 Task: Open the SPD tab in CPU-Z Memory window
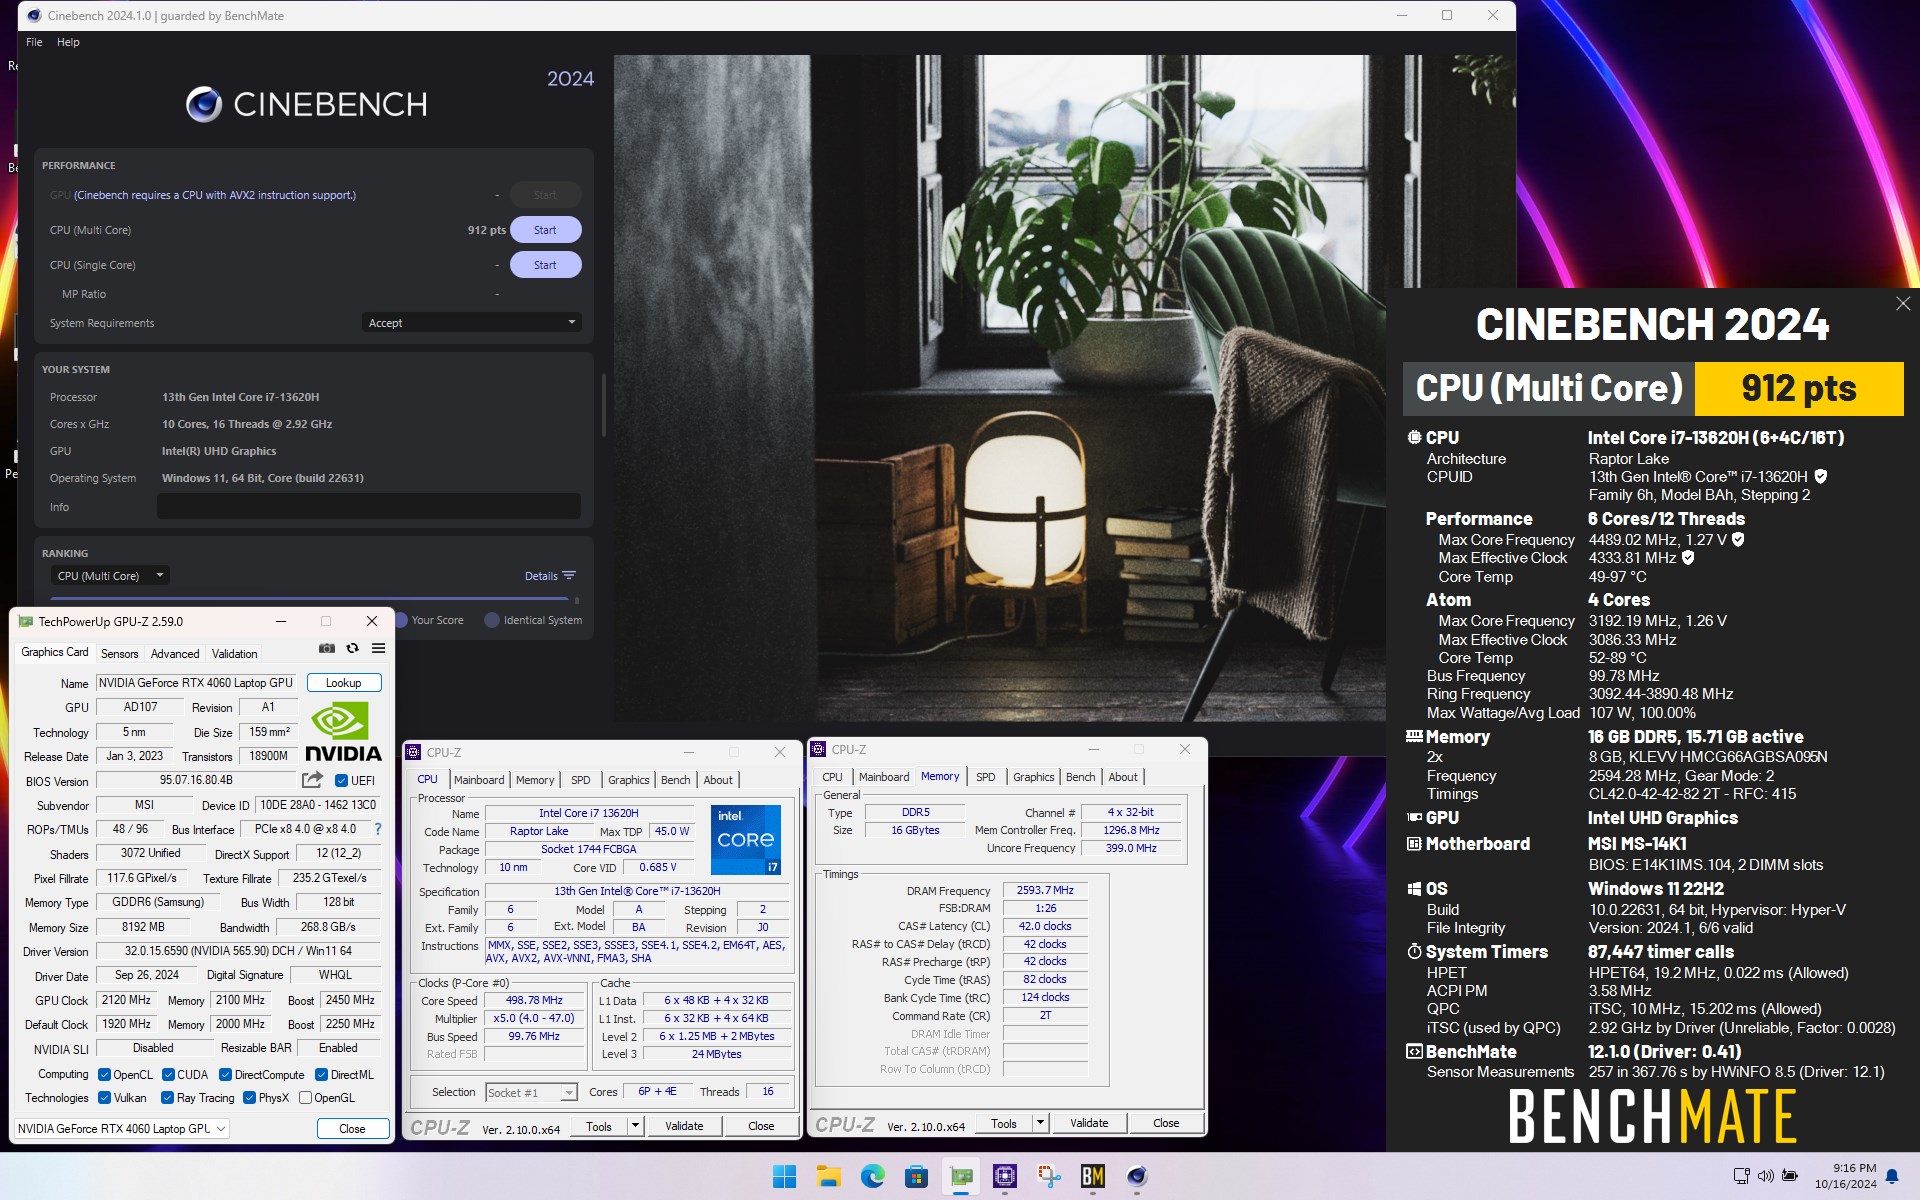pyautogui.click(x=986, y=777)
